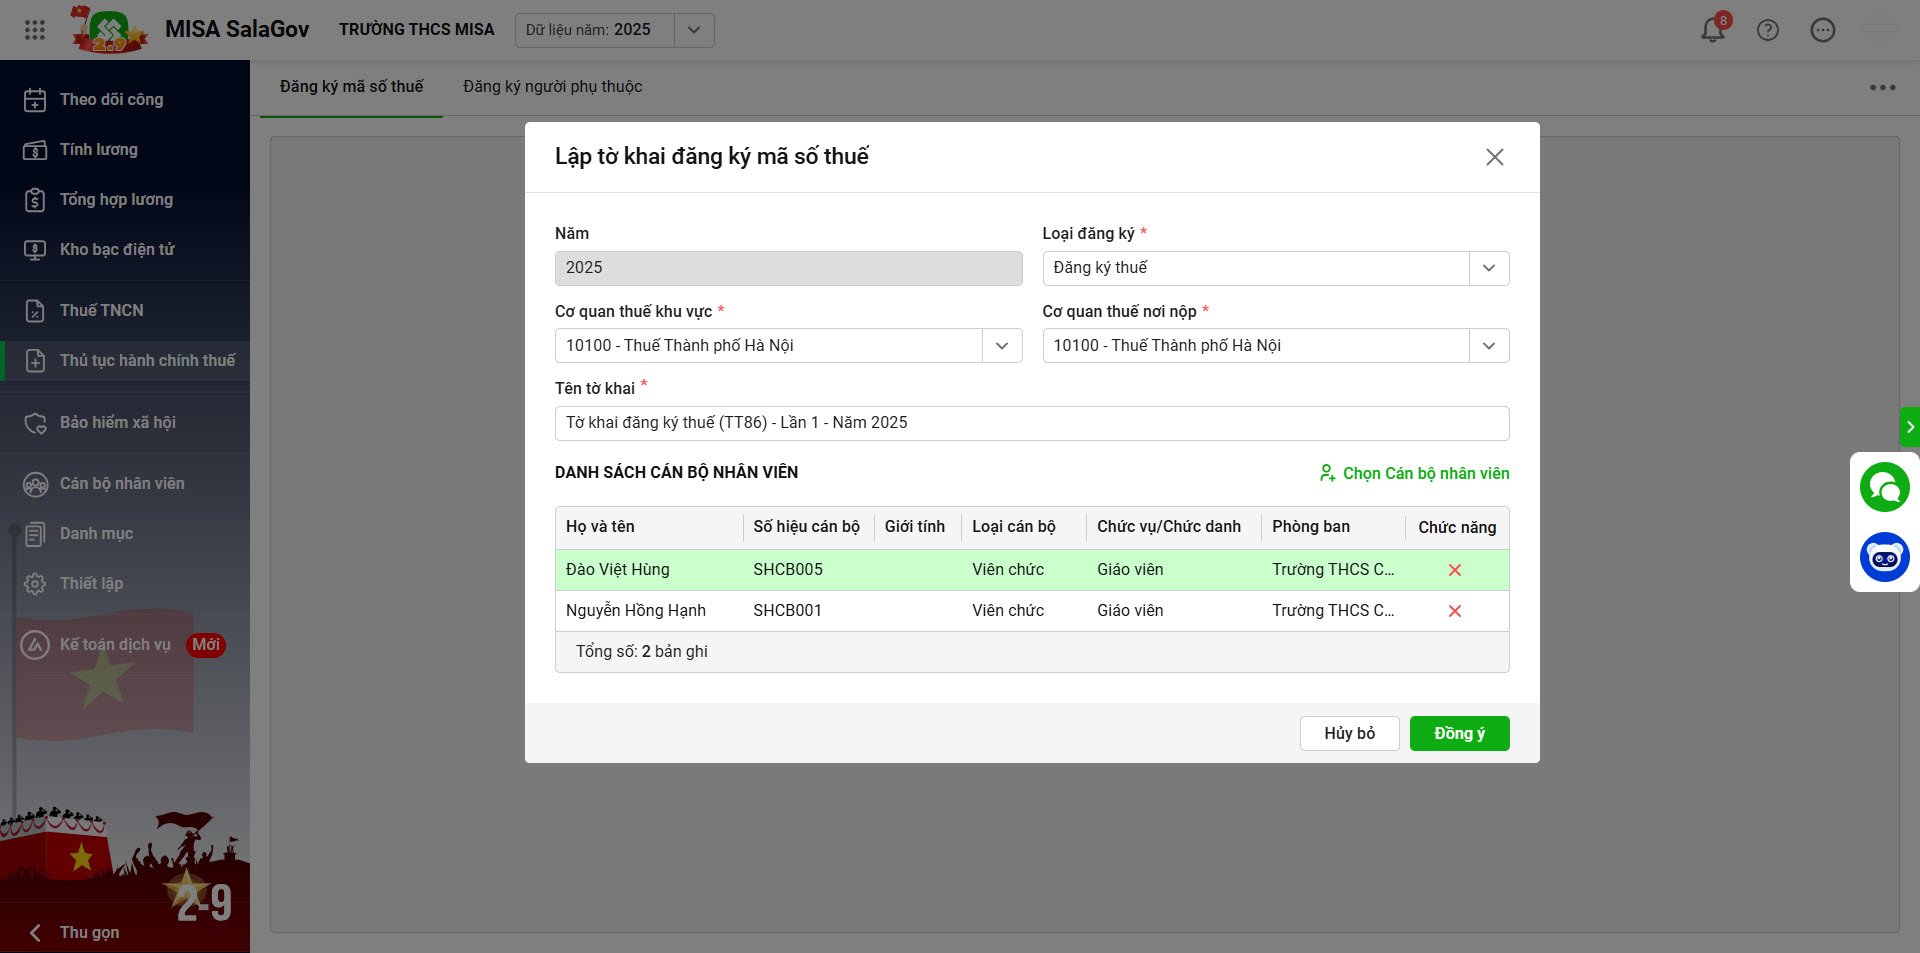Switch to Đăng ký người phụ thuộc tab
Screen dimensions: 1920x953
(x=552, y=87)
